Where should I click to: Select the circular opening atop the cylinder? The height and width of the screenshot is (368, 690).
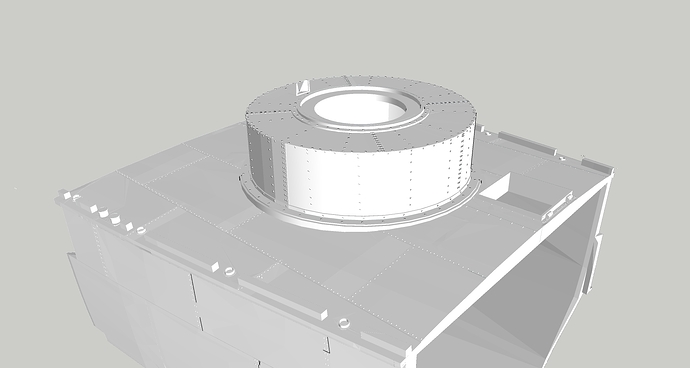[360, 108]
